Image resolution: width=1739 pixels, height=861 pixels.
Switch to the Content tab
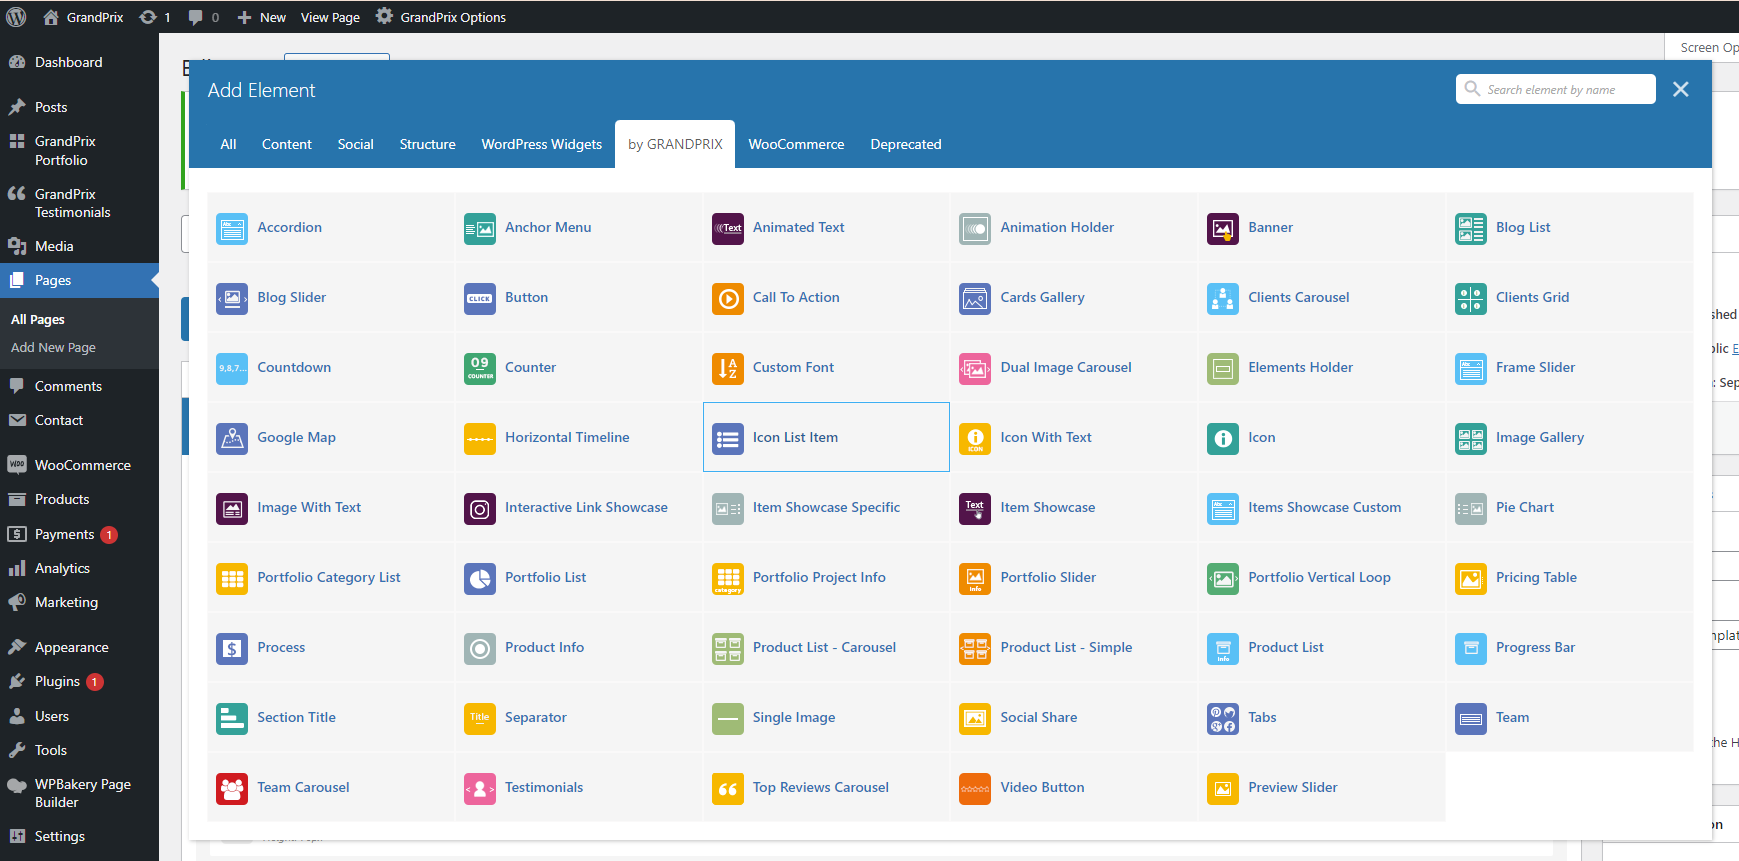pyautogui.click(x=287, y=144)
